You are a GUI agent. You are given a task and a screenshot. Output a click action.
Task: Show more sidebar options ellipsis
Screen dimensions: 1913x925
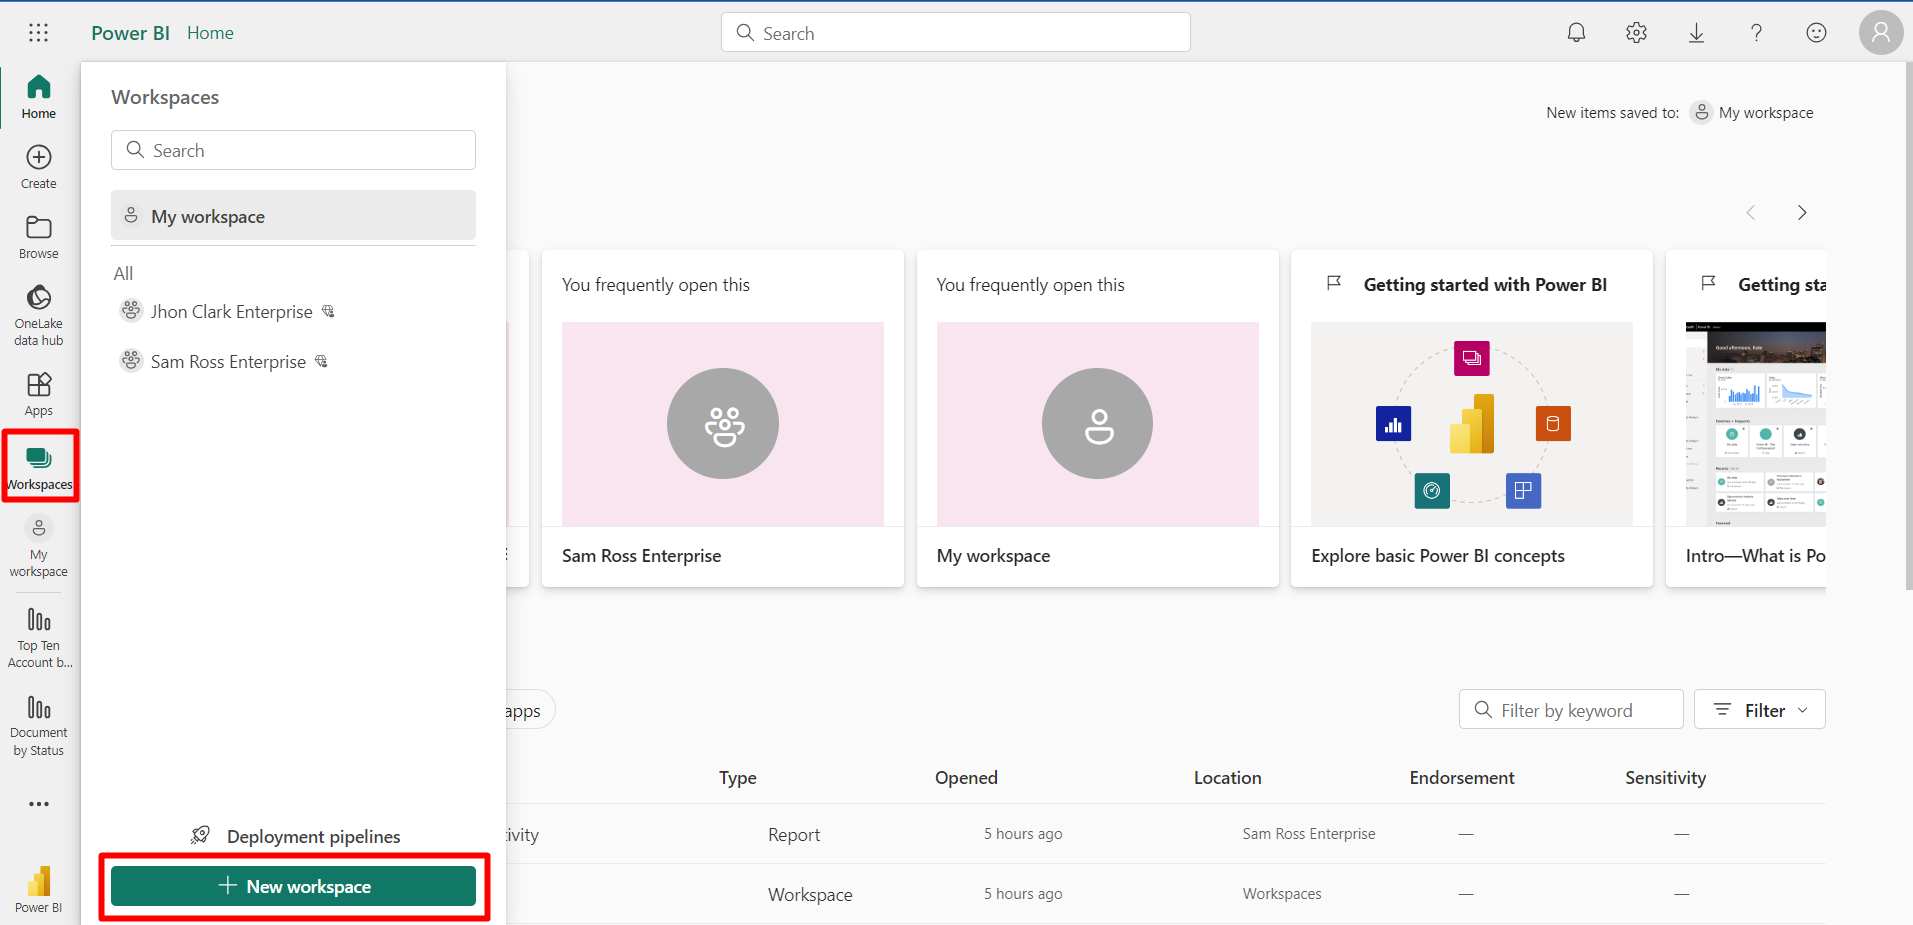pos(39,804)
